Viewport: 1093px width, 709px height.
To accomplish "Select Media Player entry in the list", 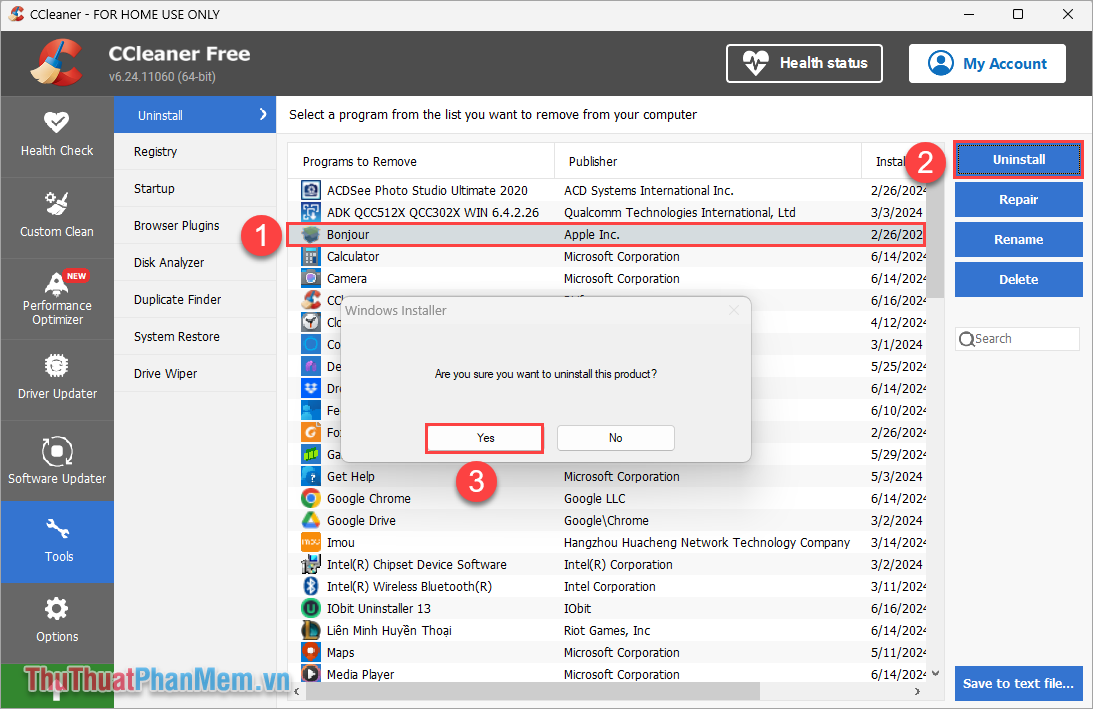I will point(360,674).
